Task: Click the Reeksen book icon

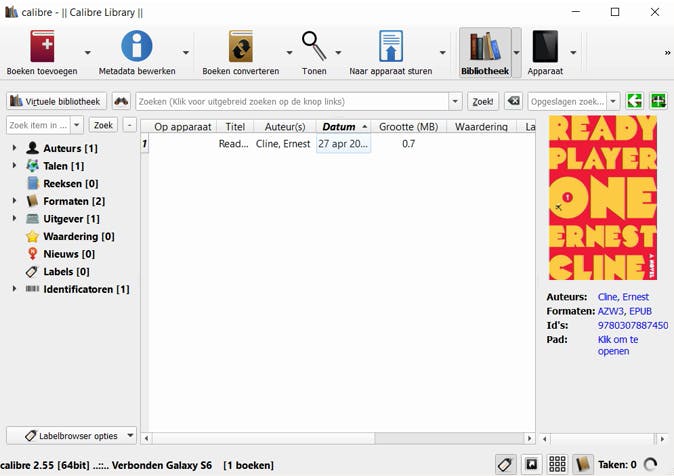Action: tap(33, 183)
